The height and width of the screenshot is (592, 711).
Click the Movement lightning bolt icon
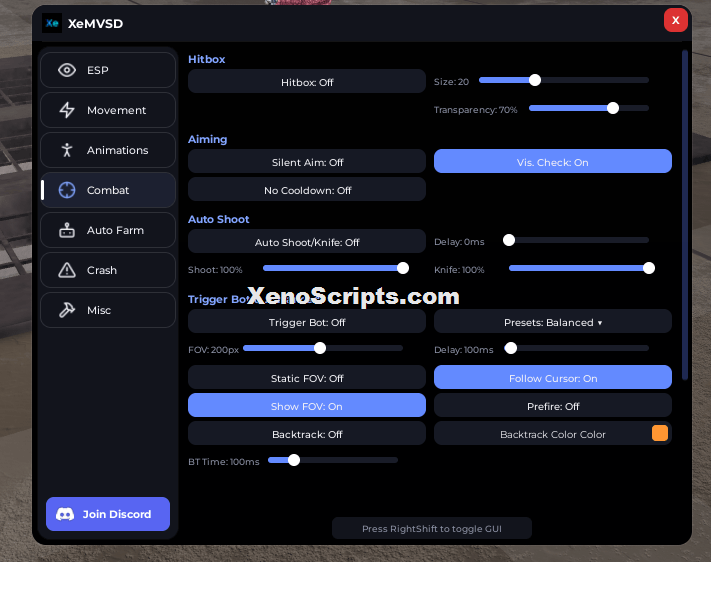coord(67,110)
